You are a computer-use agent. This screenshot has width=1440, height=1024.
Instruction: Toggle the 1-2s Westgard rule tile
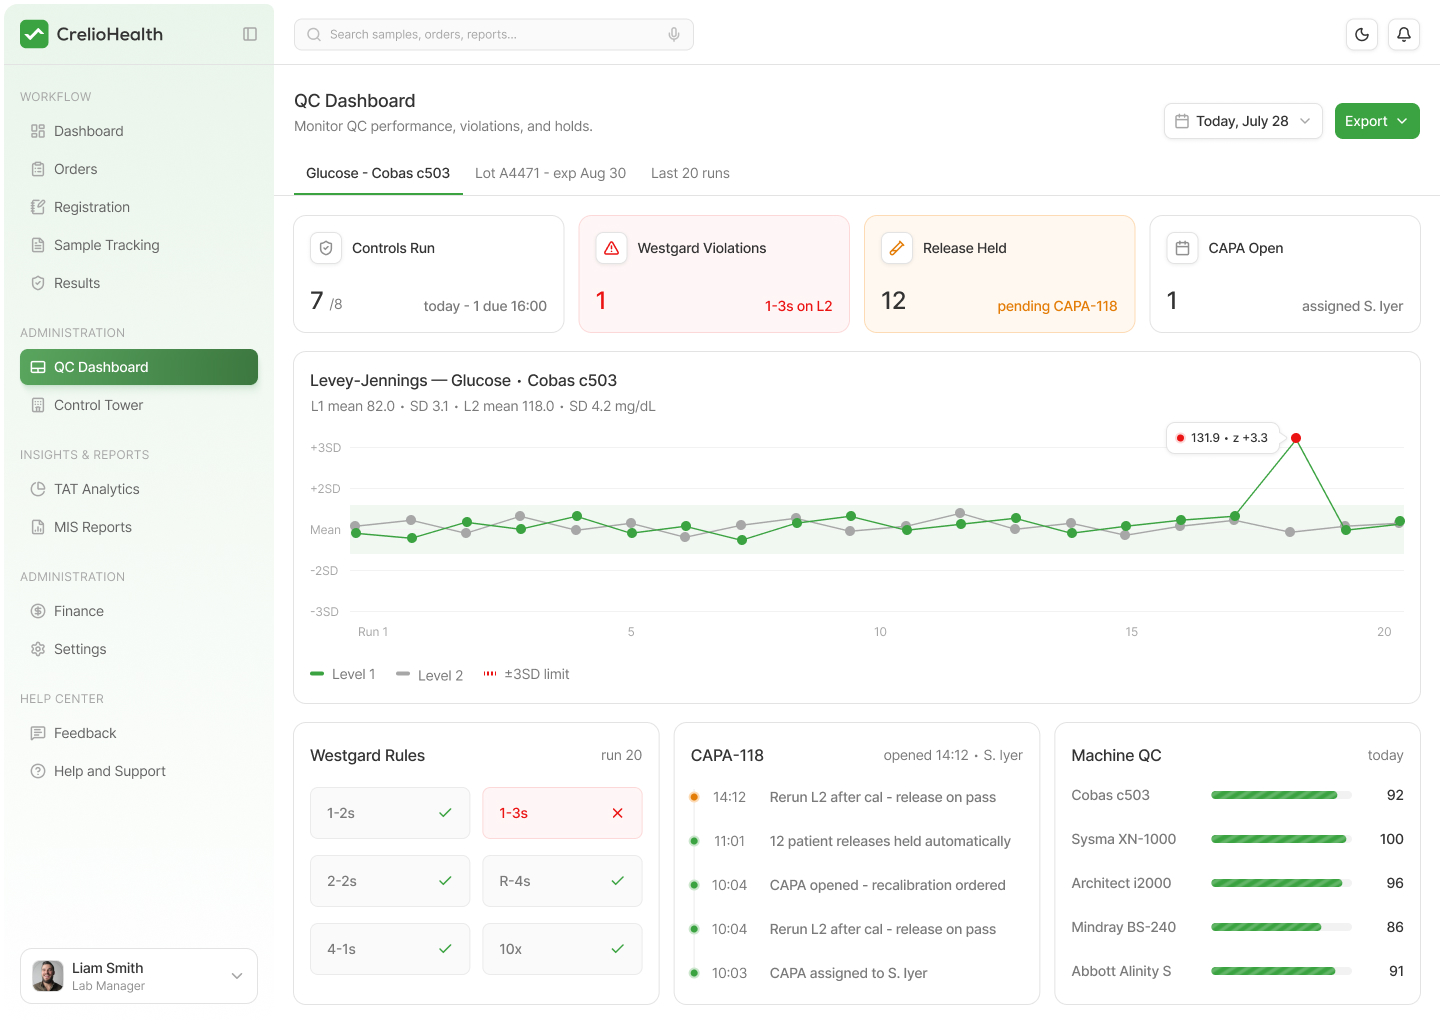pos(390,813)
